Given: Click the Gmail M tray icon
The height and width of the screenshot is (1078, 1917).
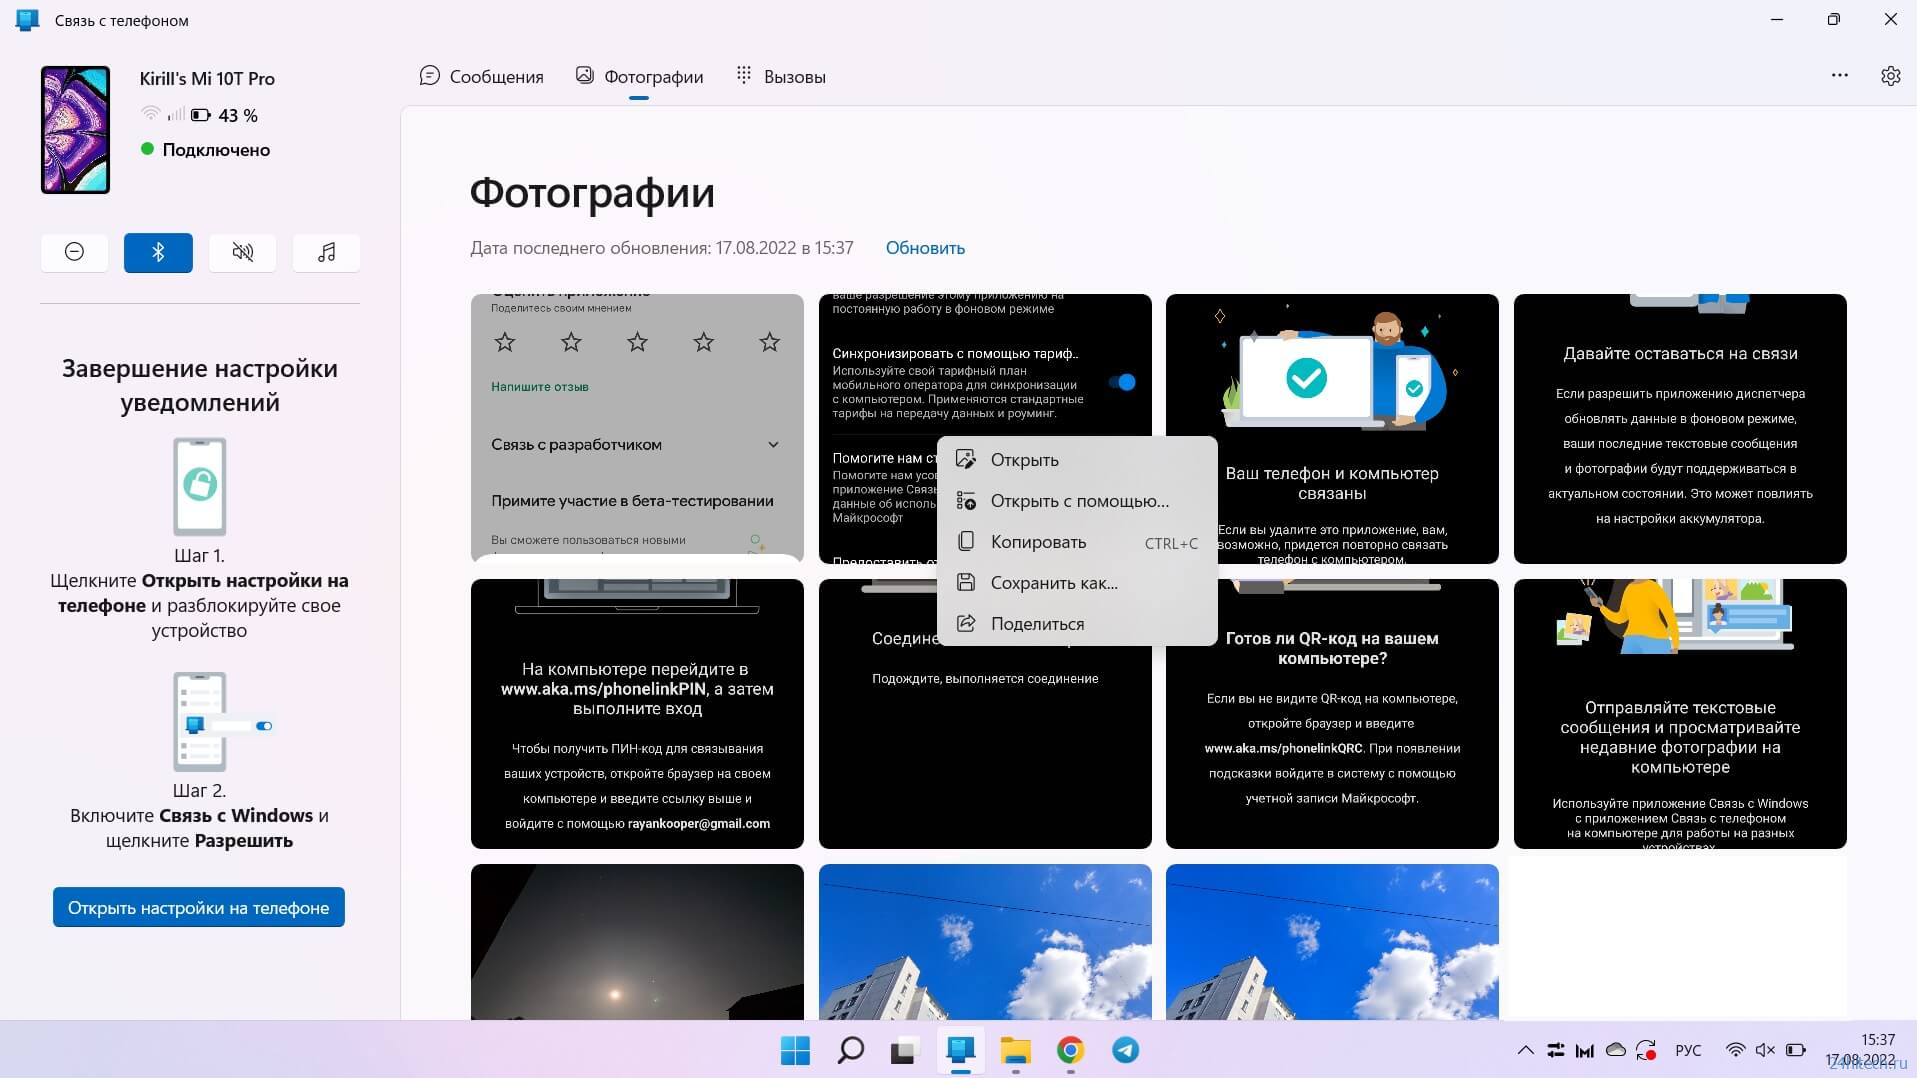Looking at the screenshot, I should pos(1585,1050).
